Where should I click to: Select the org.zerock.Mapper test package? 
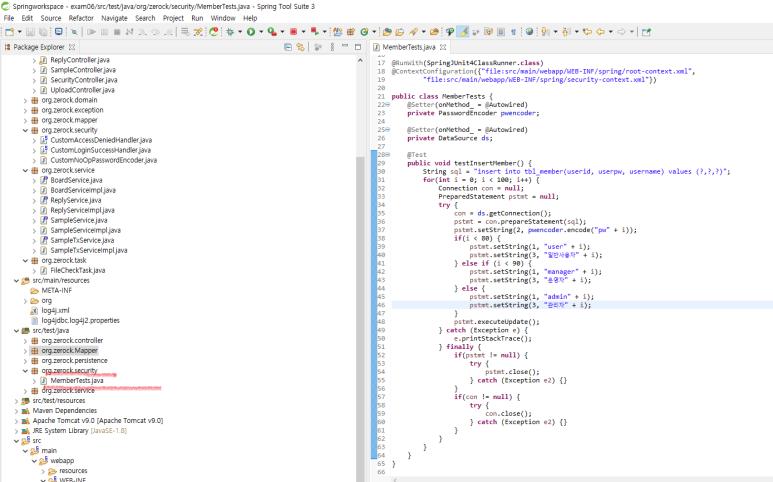(70, 350)
